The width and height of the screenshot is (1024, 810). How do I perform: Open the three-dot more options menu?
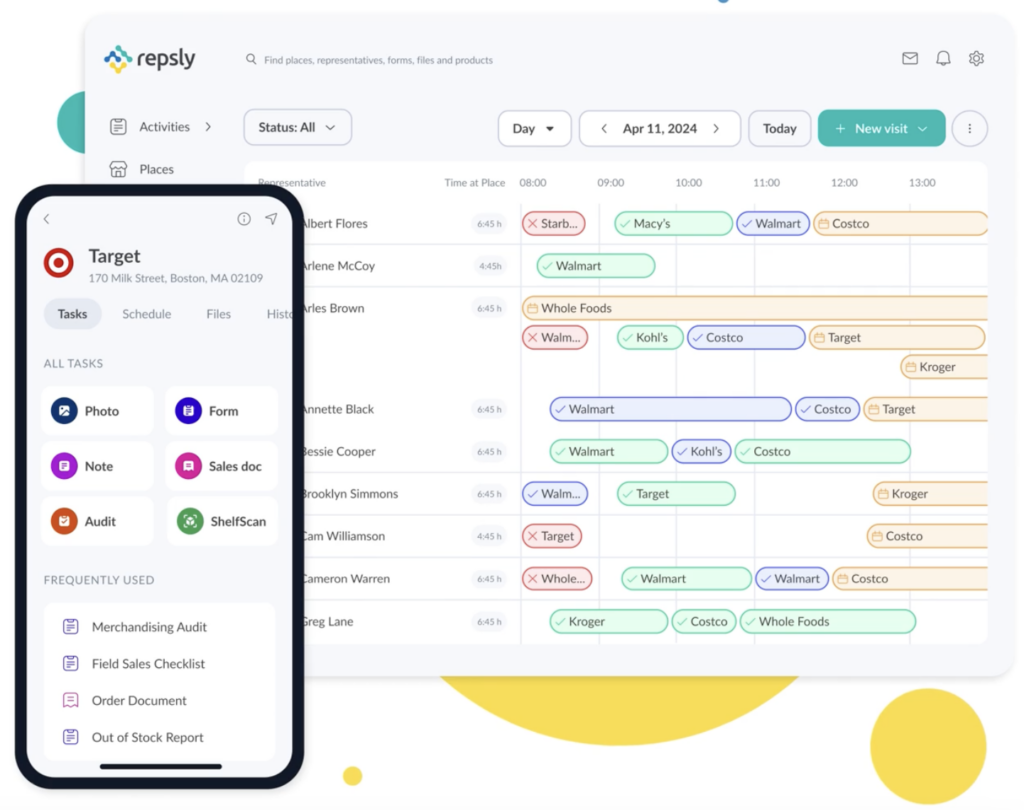[x=968, y=128]
